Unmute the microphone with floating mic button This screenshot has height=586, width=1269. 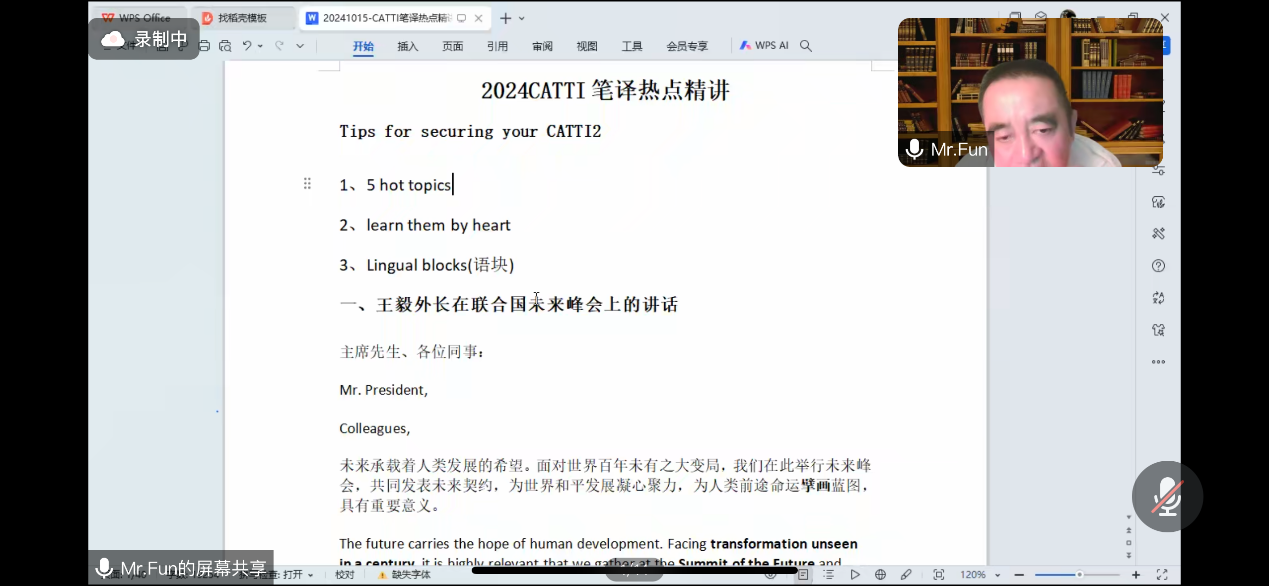click(x=1166, y=497)
